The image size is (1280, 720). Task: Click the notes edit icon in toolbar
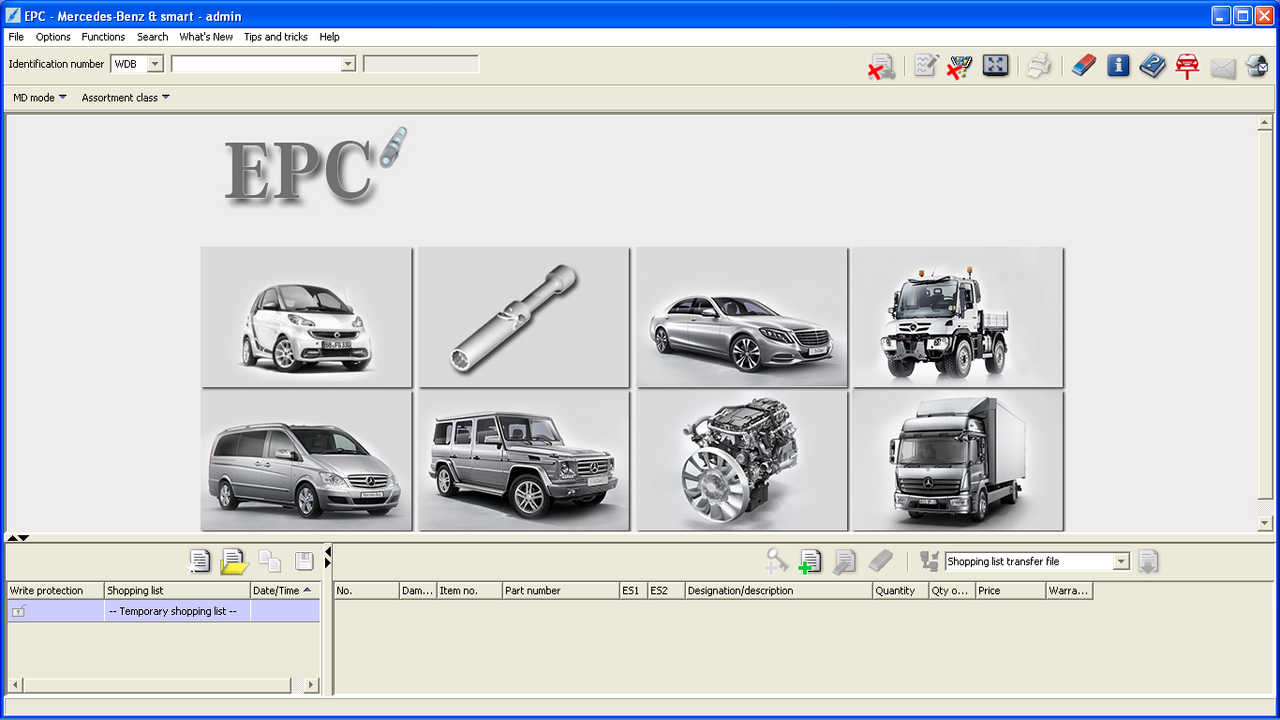click(926, 66)
